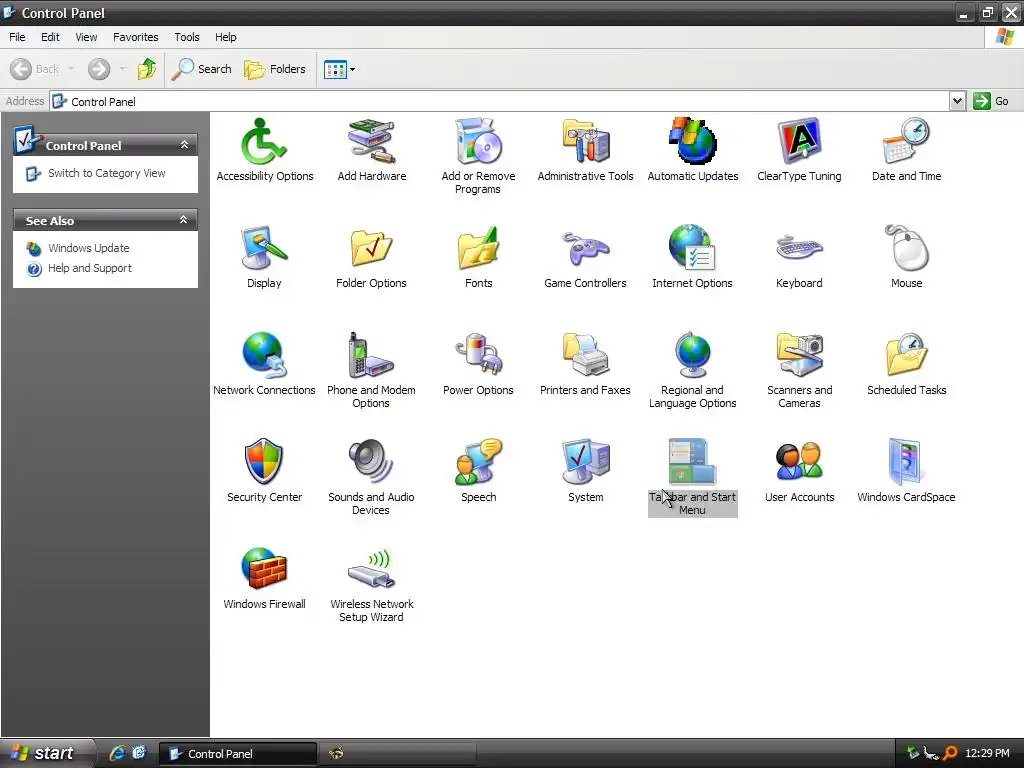The height and width of the screenshot is (768, 1024).
Task: Select Printers and Faxes icon
Action: pyautogui.click(x=585, y=355)
